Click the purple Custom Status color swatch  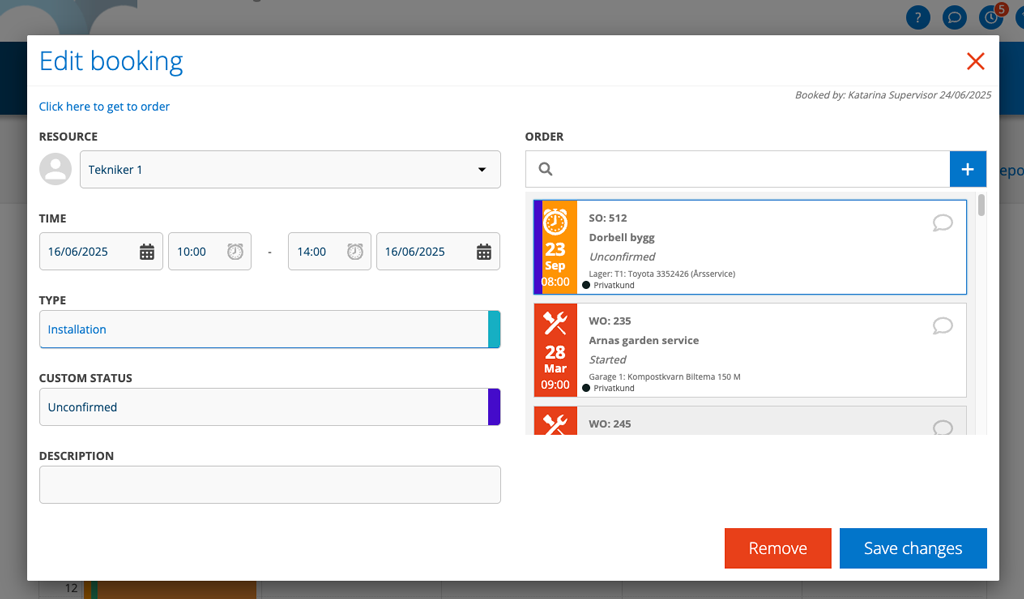click(494, 407)
